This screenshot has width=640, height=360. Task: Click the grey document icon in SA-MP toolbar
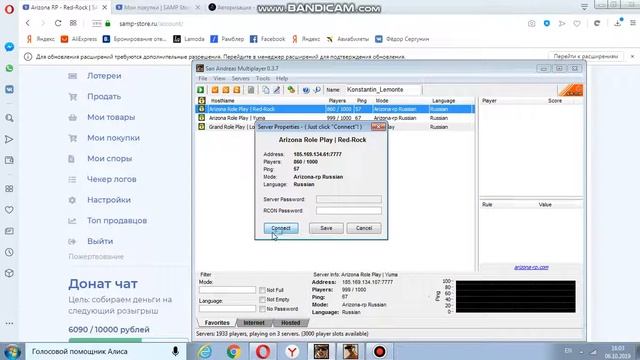251,90
